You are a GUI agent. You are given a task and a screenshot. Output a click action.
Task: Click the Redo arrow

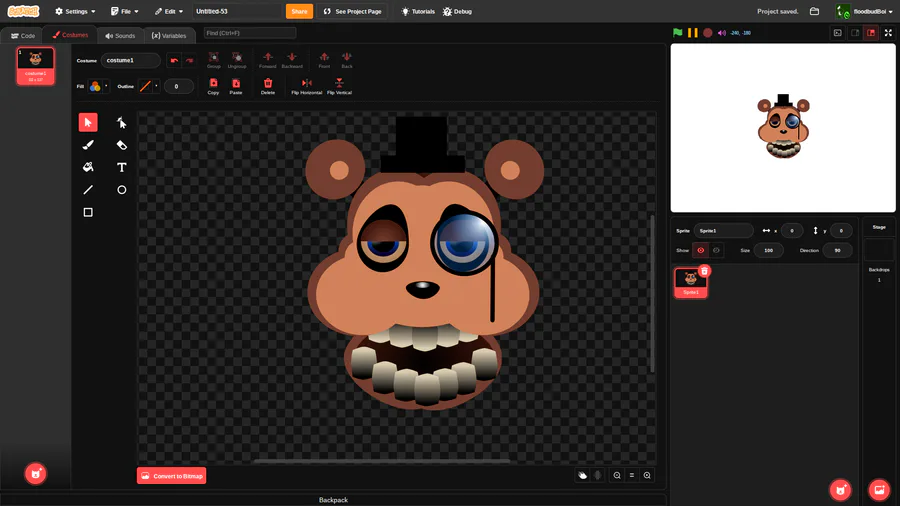[x=189, y=60]
